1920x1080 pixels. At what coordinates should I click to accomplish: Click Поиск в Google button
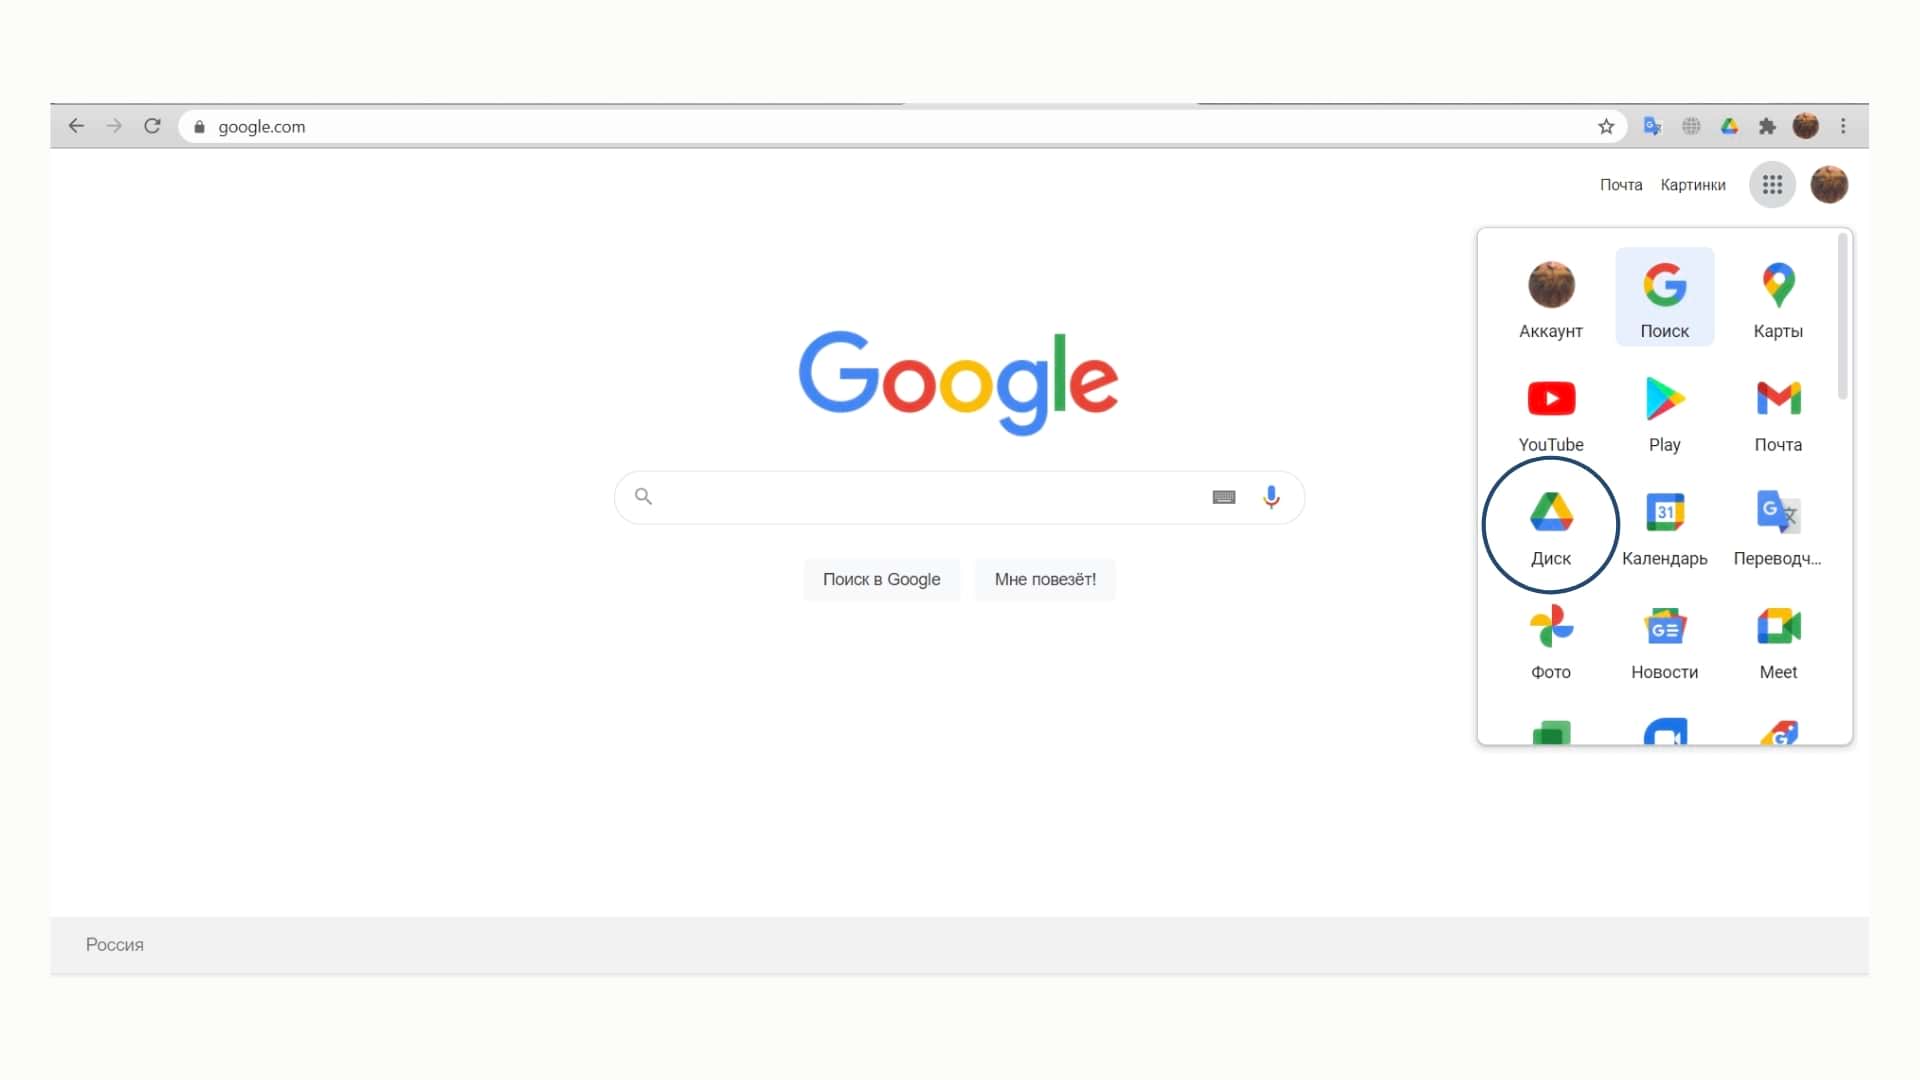tap(880, 579)
